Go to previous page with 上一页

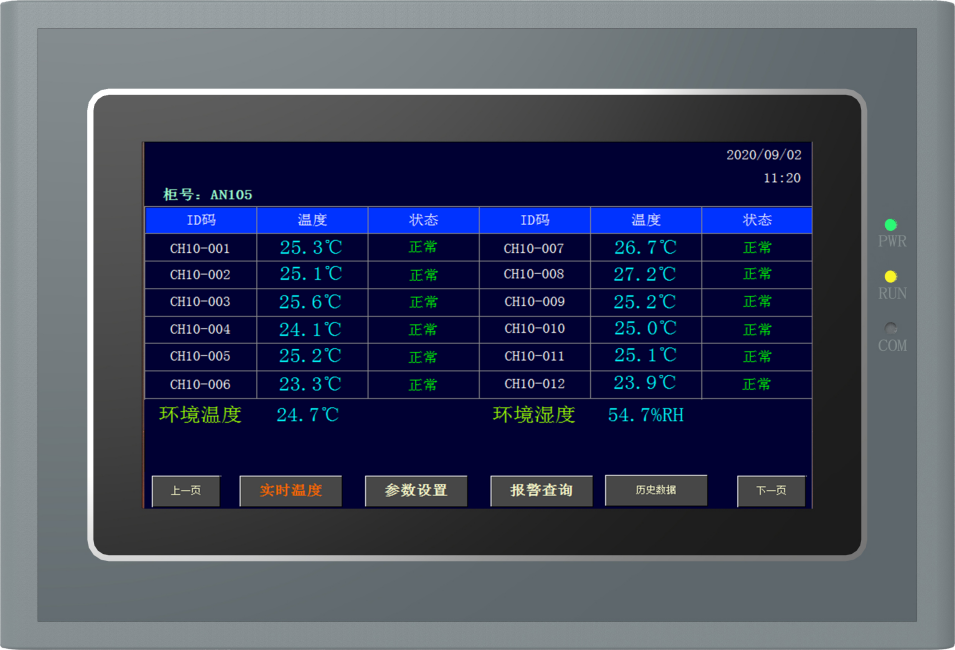185,491
